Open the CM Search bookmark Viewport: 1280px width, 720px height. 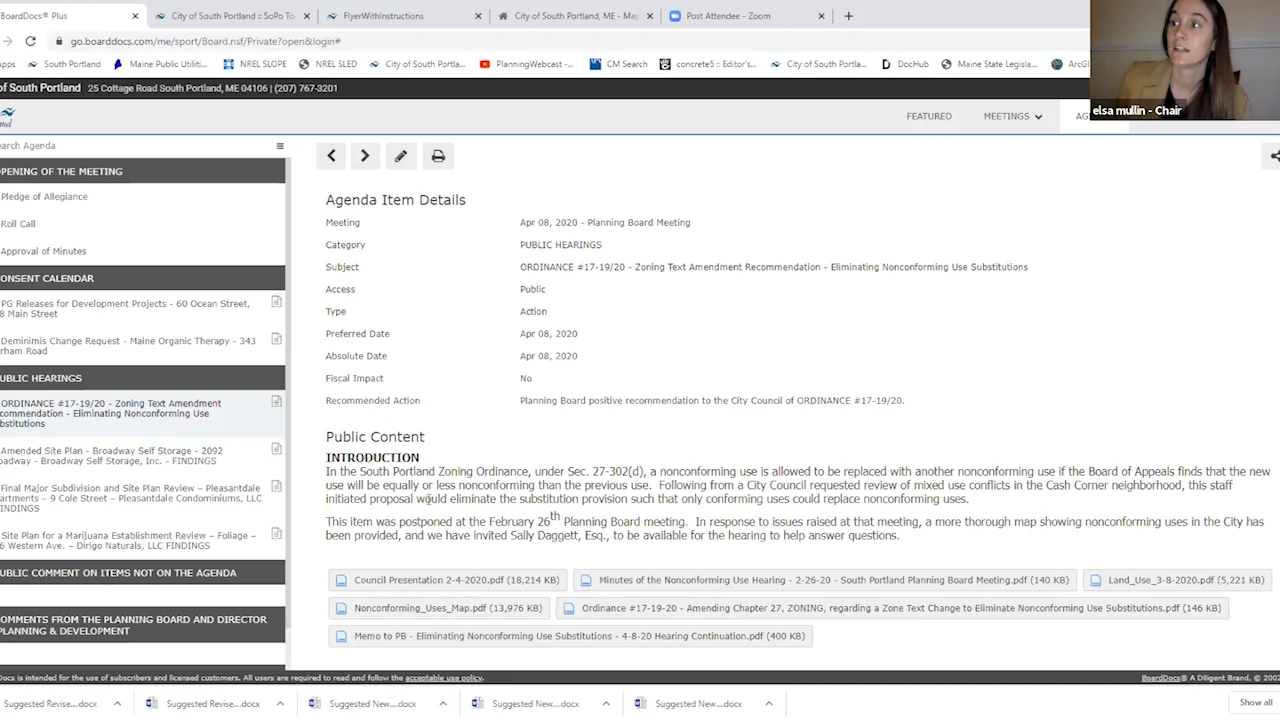pyautogui.click(x=619, y=64)
